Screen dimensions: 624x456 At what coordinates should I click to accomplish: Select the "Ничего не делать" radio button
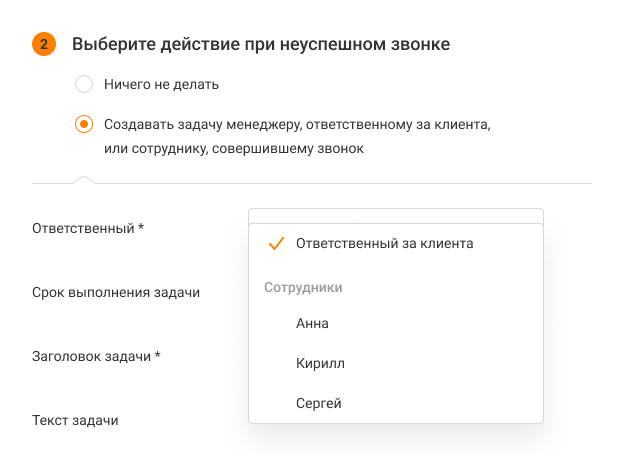(x=84, y=84)
